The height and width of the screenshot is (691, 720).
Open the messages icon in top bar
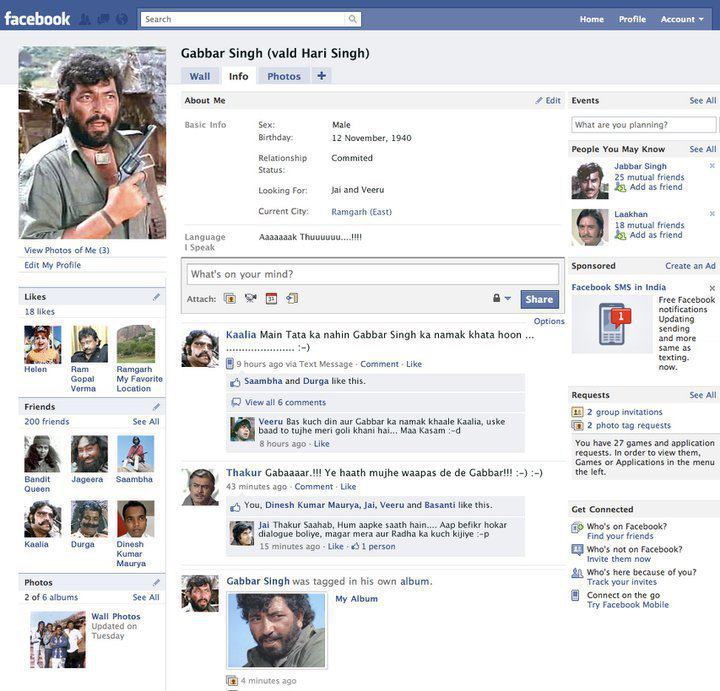[x=103, y=19]
